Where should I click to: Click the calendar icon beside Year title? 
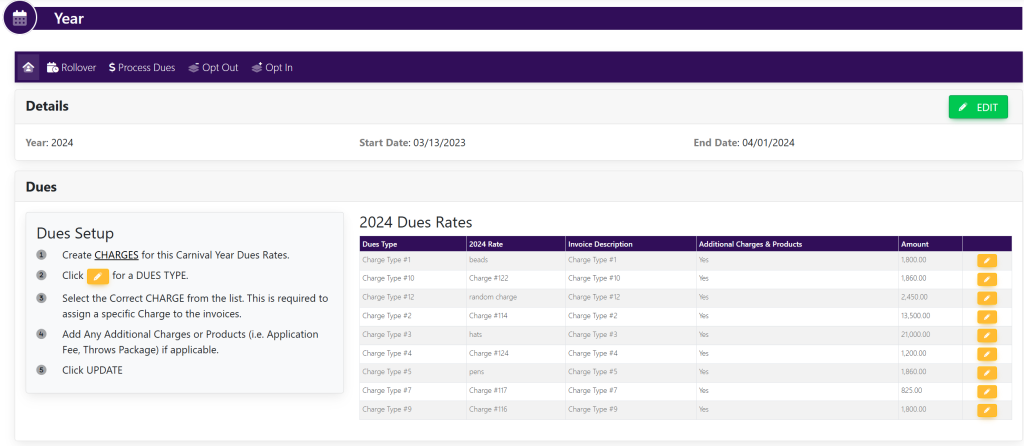pyautogui.click(x=19, y=18)
